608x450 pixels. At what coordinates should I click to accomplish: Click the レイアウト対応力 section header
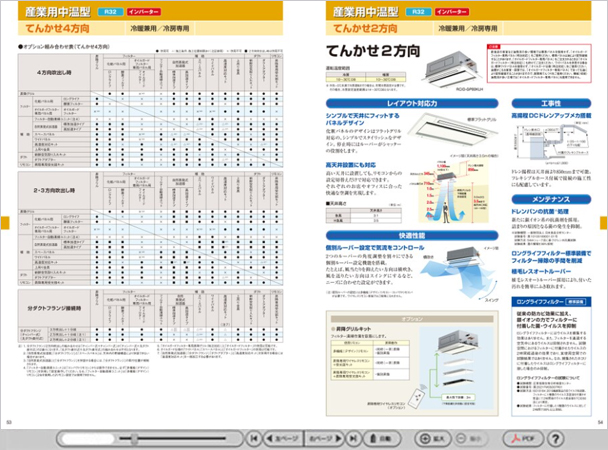click(412, 103)
